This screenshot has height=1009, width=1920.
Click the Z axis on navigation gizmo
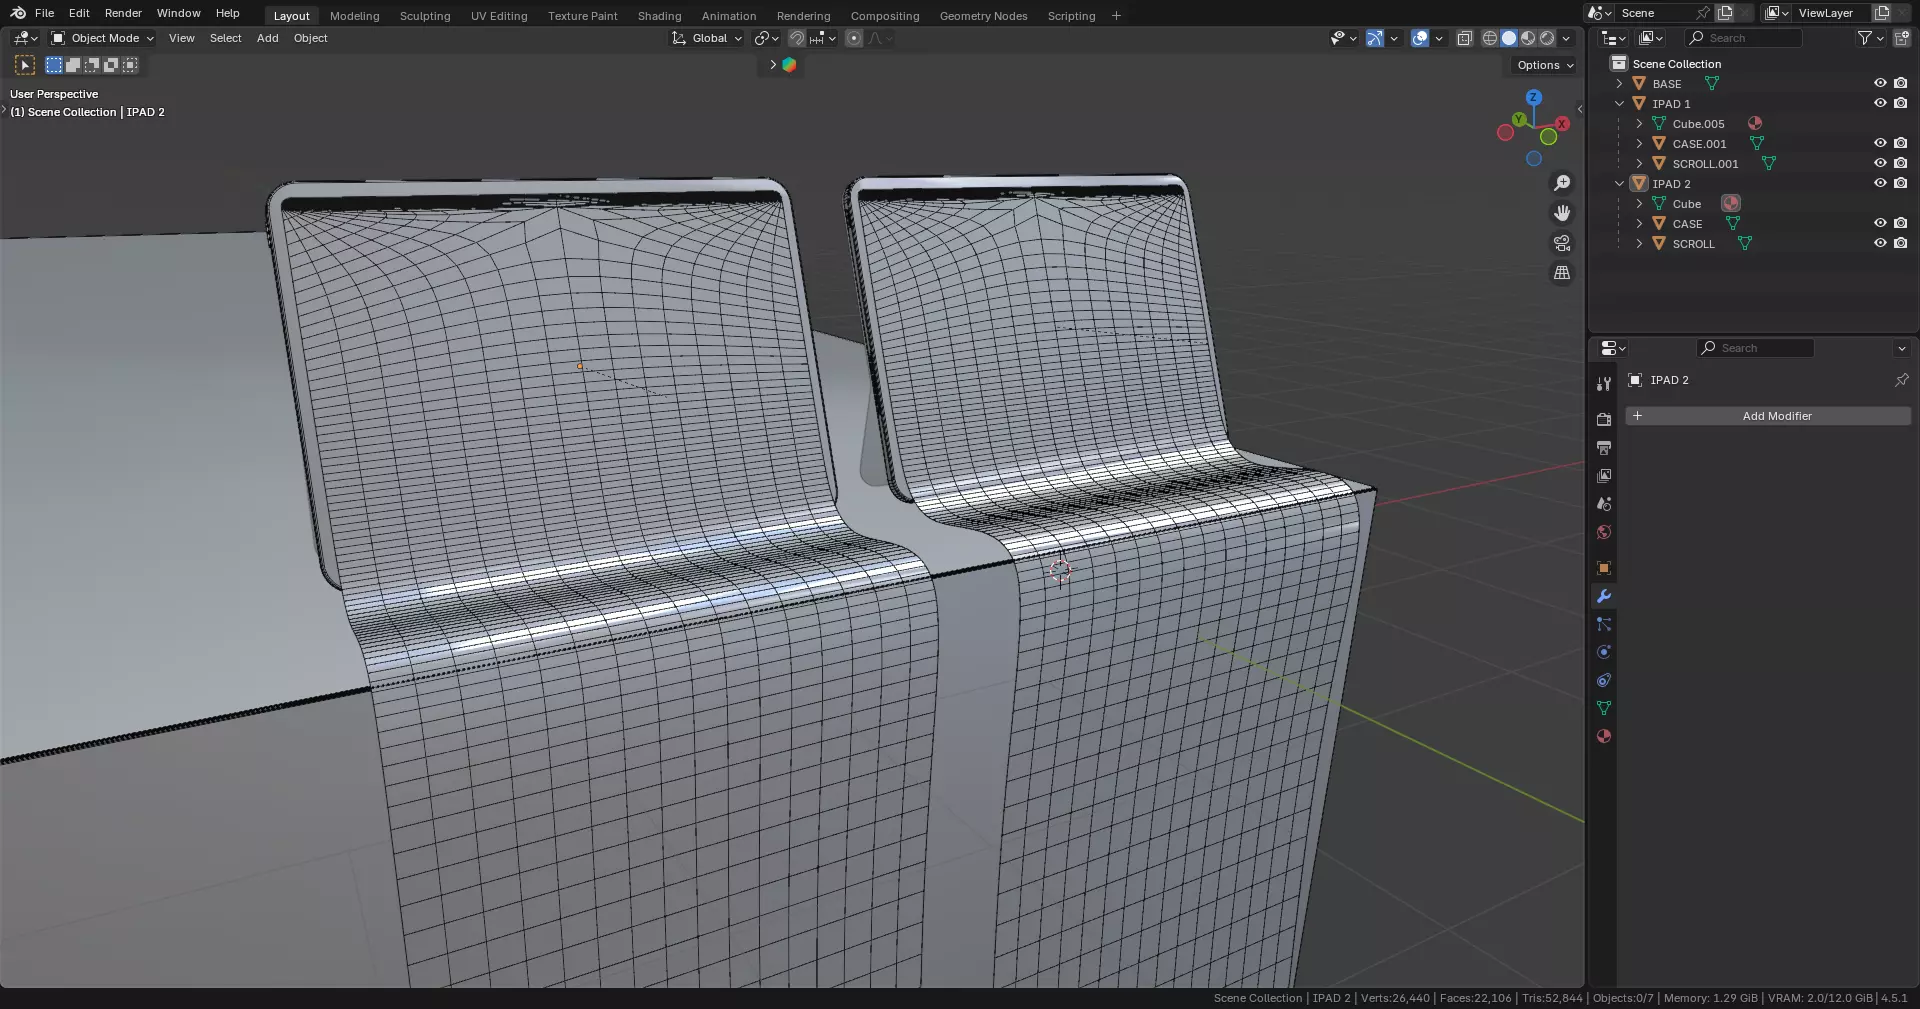(1534, 97)
